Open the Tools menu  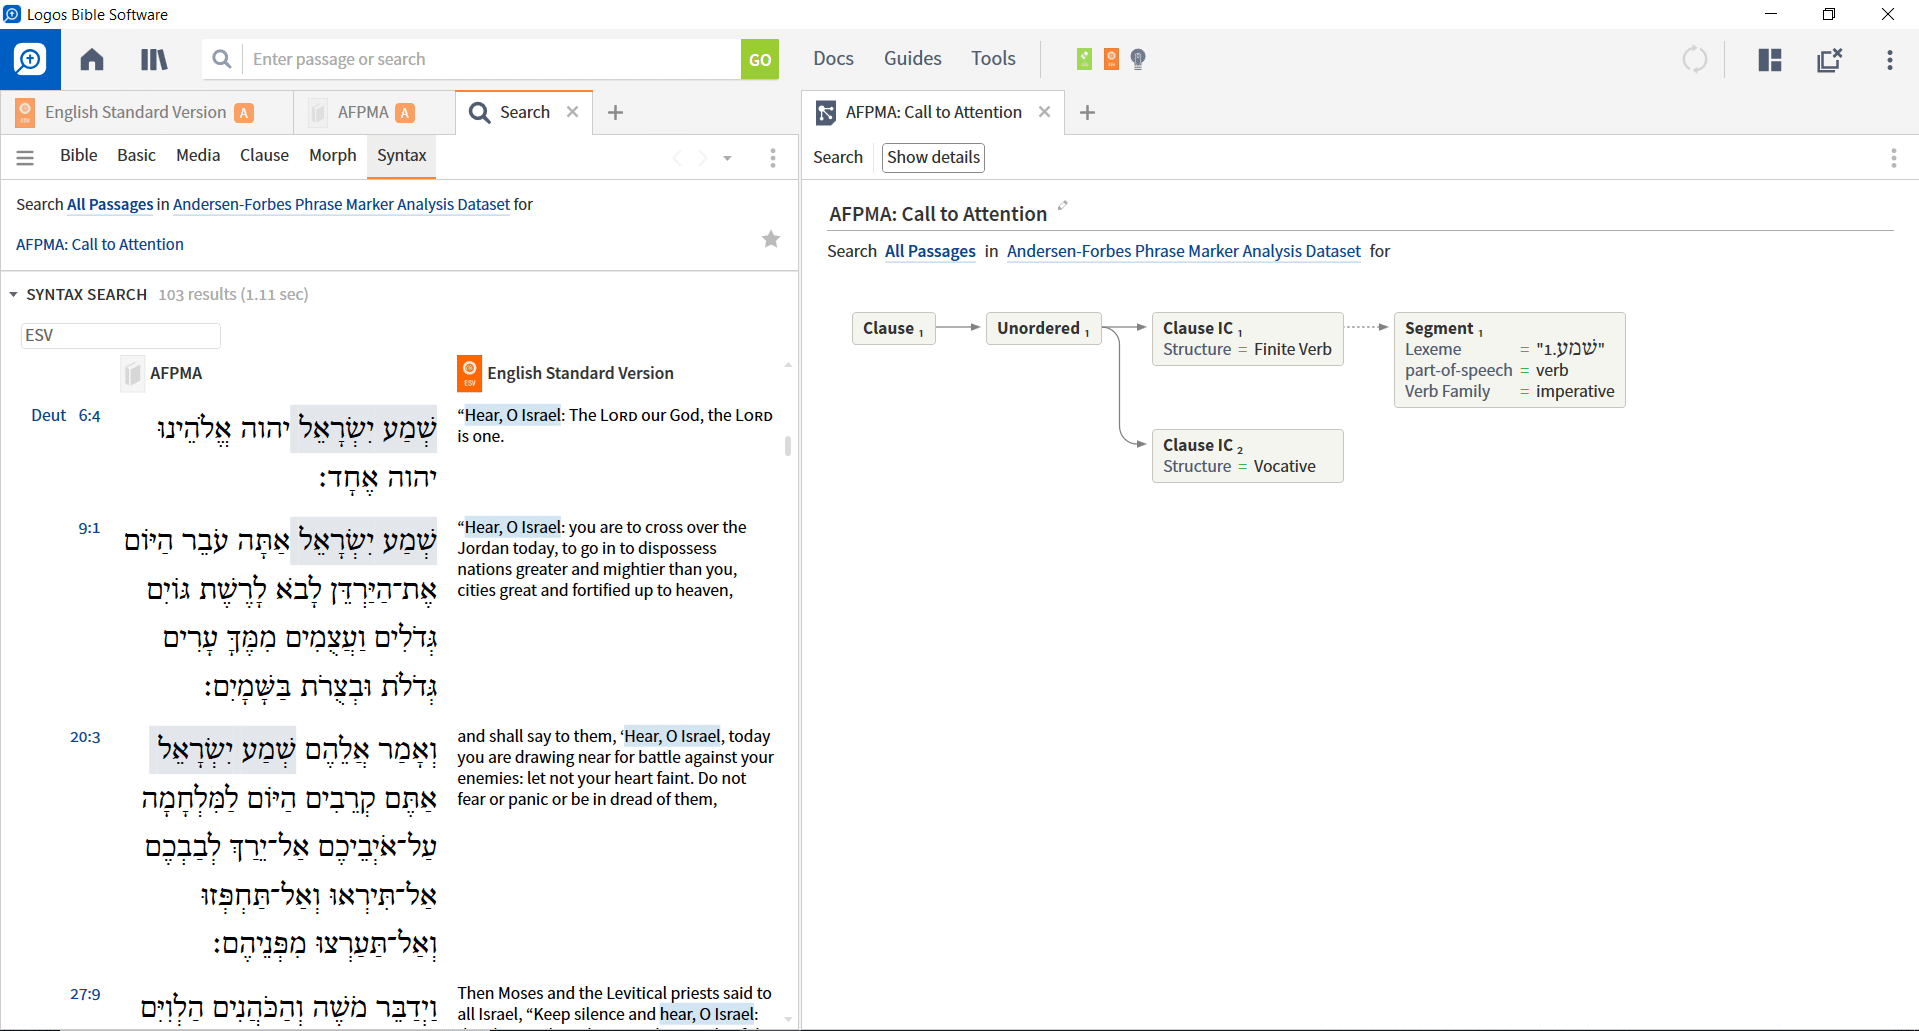993,59
